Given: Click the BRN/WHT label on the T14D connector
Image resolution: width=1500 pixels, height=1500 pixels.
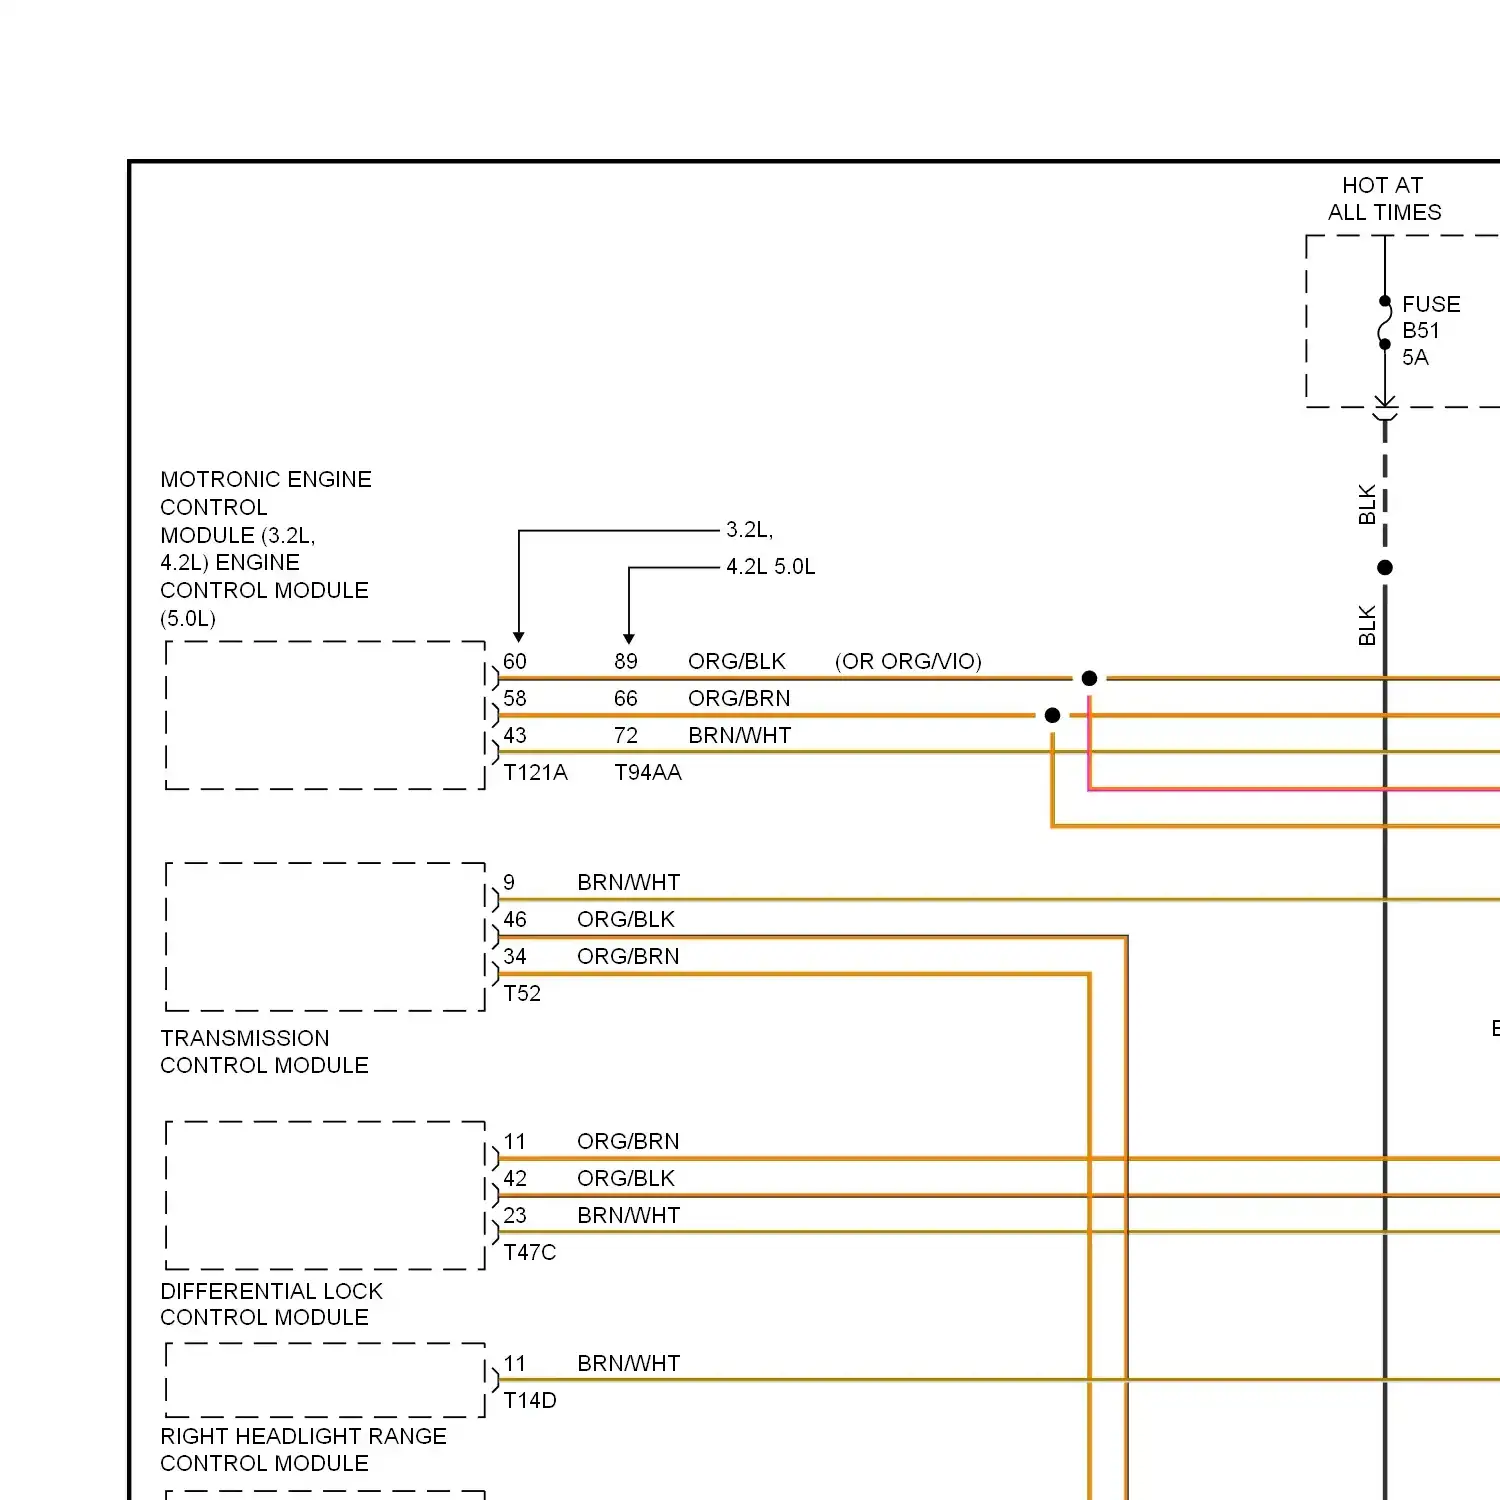Looking at the screenshot, I should pos(629,1363).
